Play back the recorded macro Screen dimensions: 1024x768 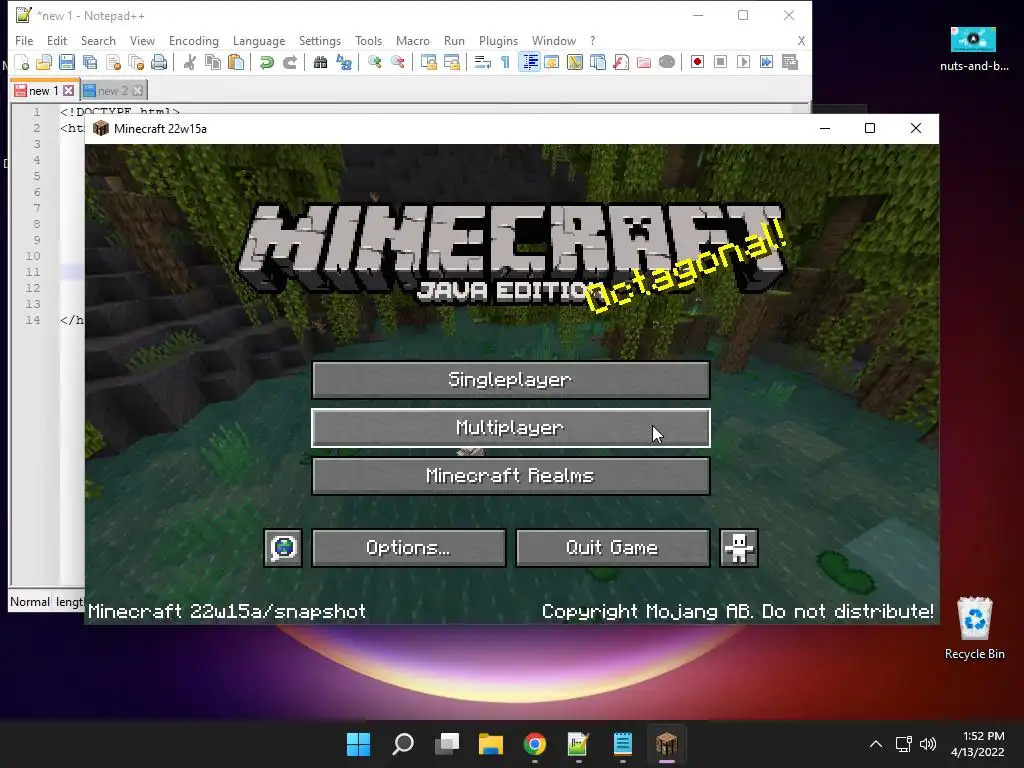click(x=743, y=62)
